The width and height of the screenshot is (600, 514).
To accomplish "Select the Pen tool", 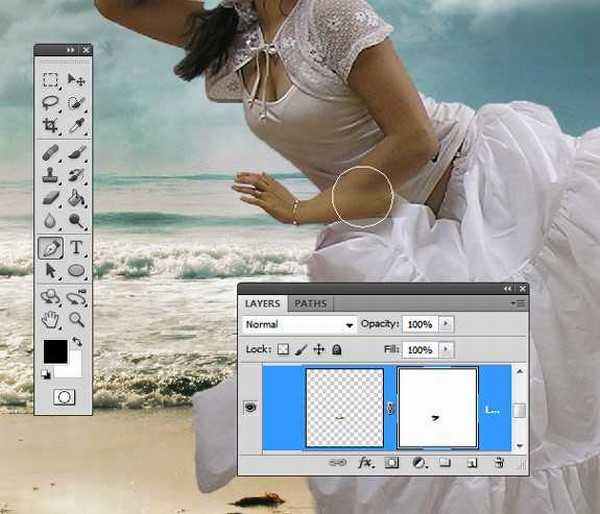I will click(50, 247).
